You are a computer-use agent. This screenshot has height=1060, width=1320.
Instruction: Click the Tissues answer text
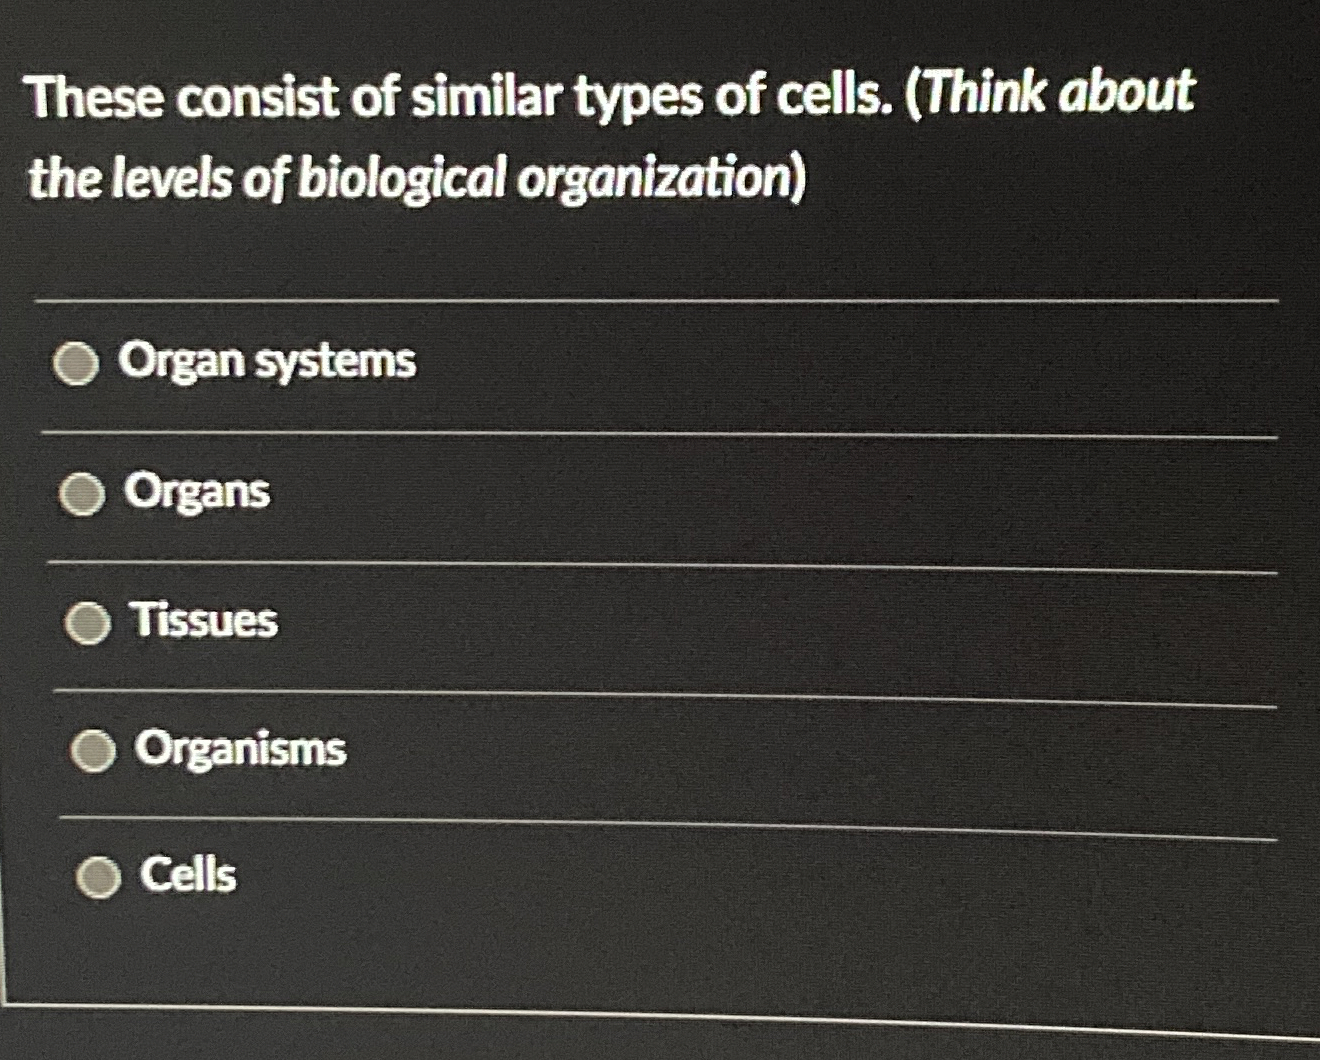[205, 622]
